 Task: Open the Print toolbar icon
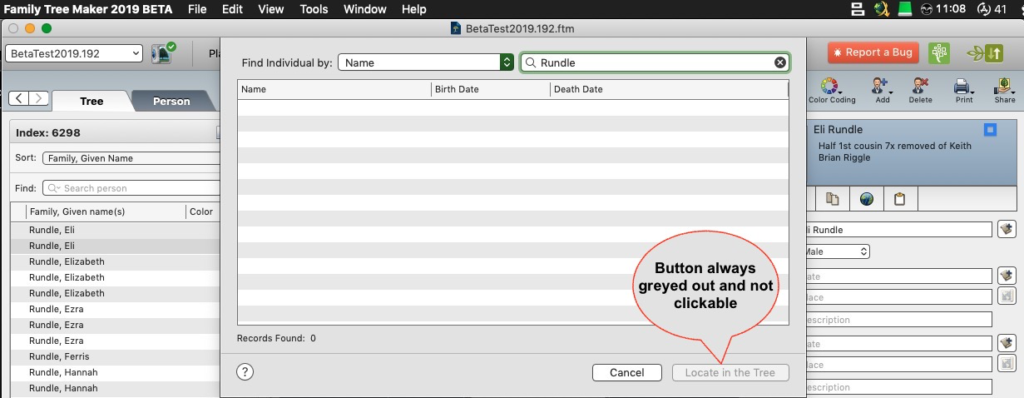point(963,90)
